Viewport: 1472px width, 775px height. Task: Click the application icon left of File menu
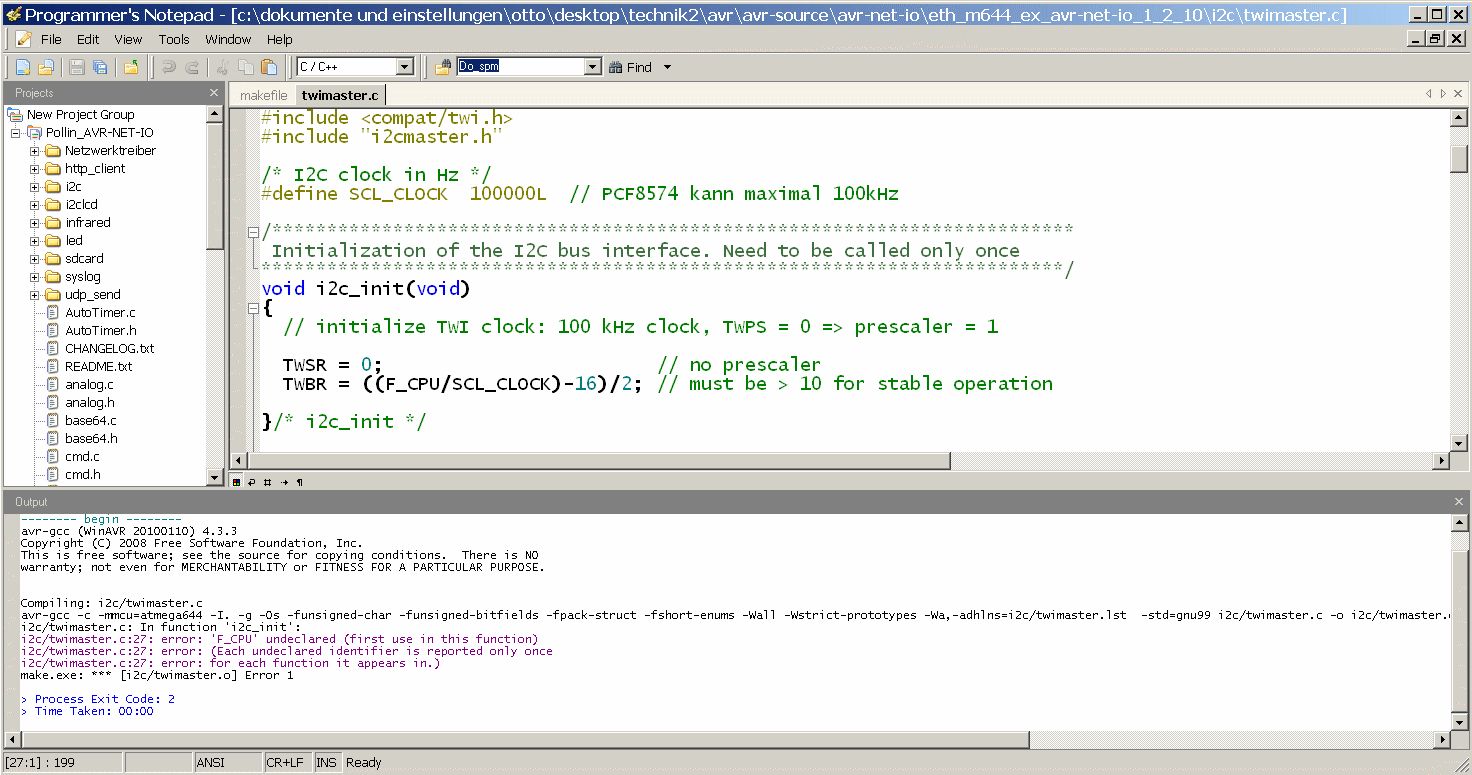[22, 39]
